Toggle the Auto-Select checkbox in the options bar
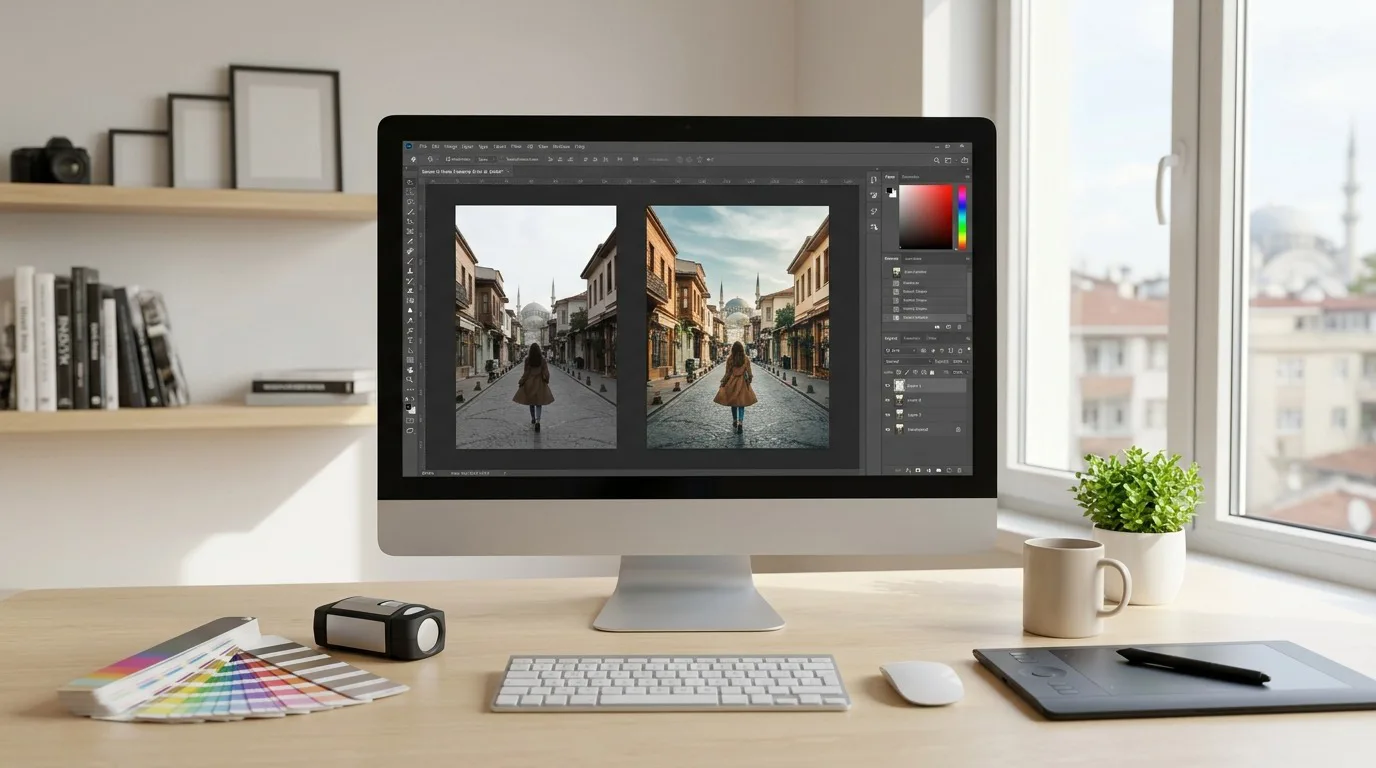Image resolution: width=1376 pixels, height=768 pixels. point(447,159)
